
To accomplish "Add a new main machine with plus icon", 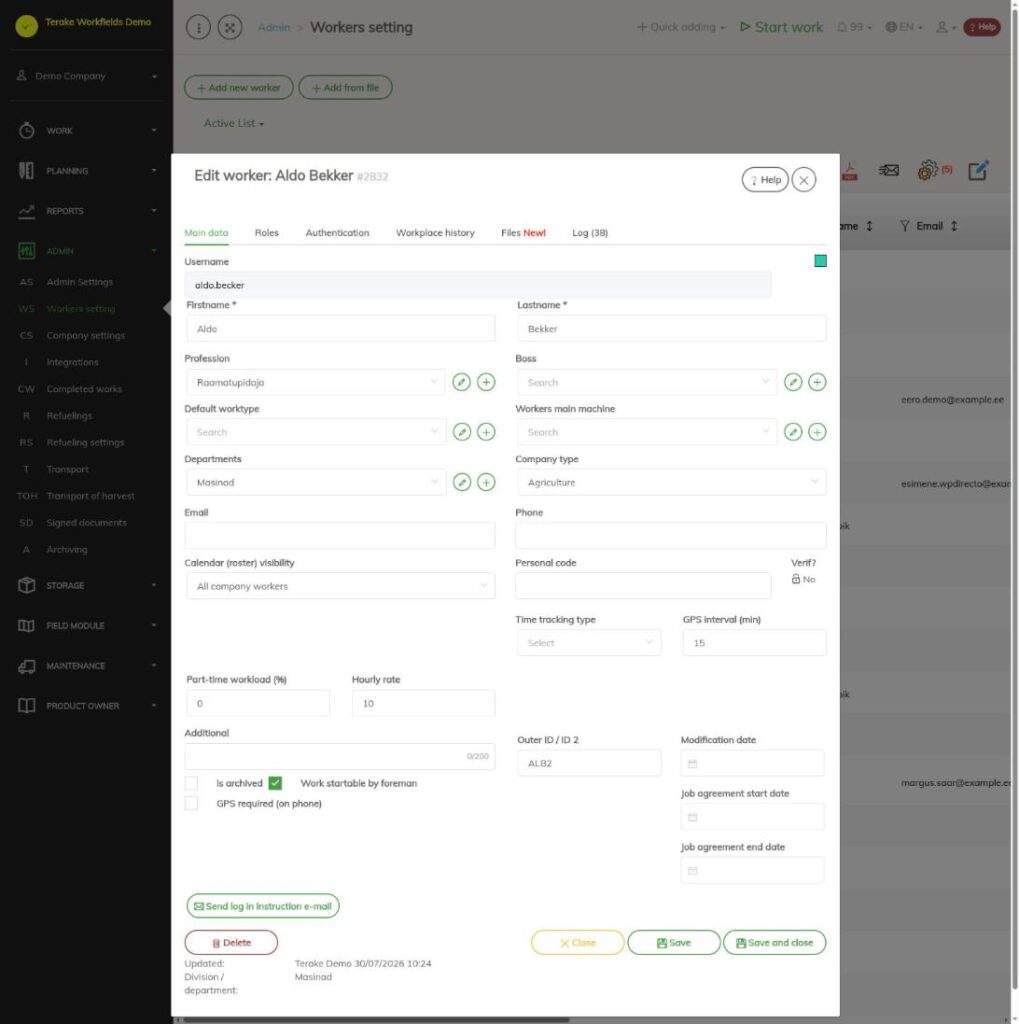I will pyautogui.click(x=817, y=432).
